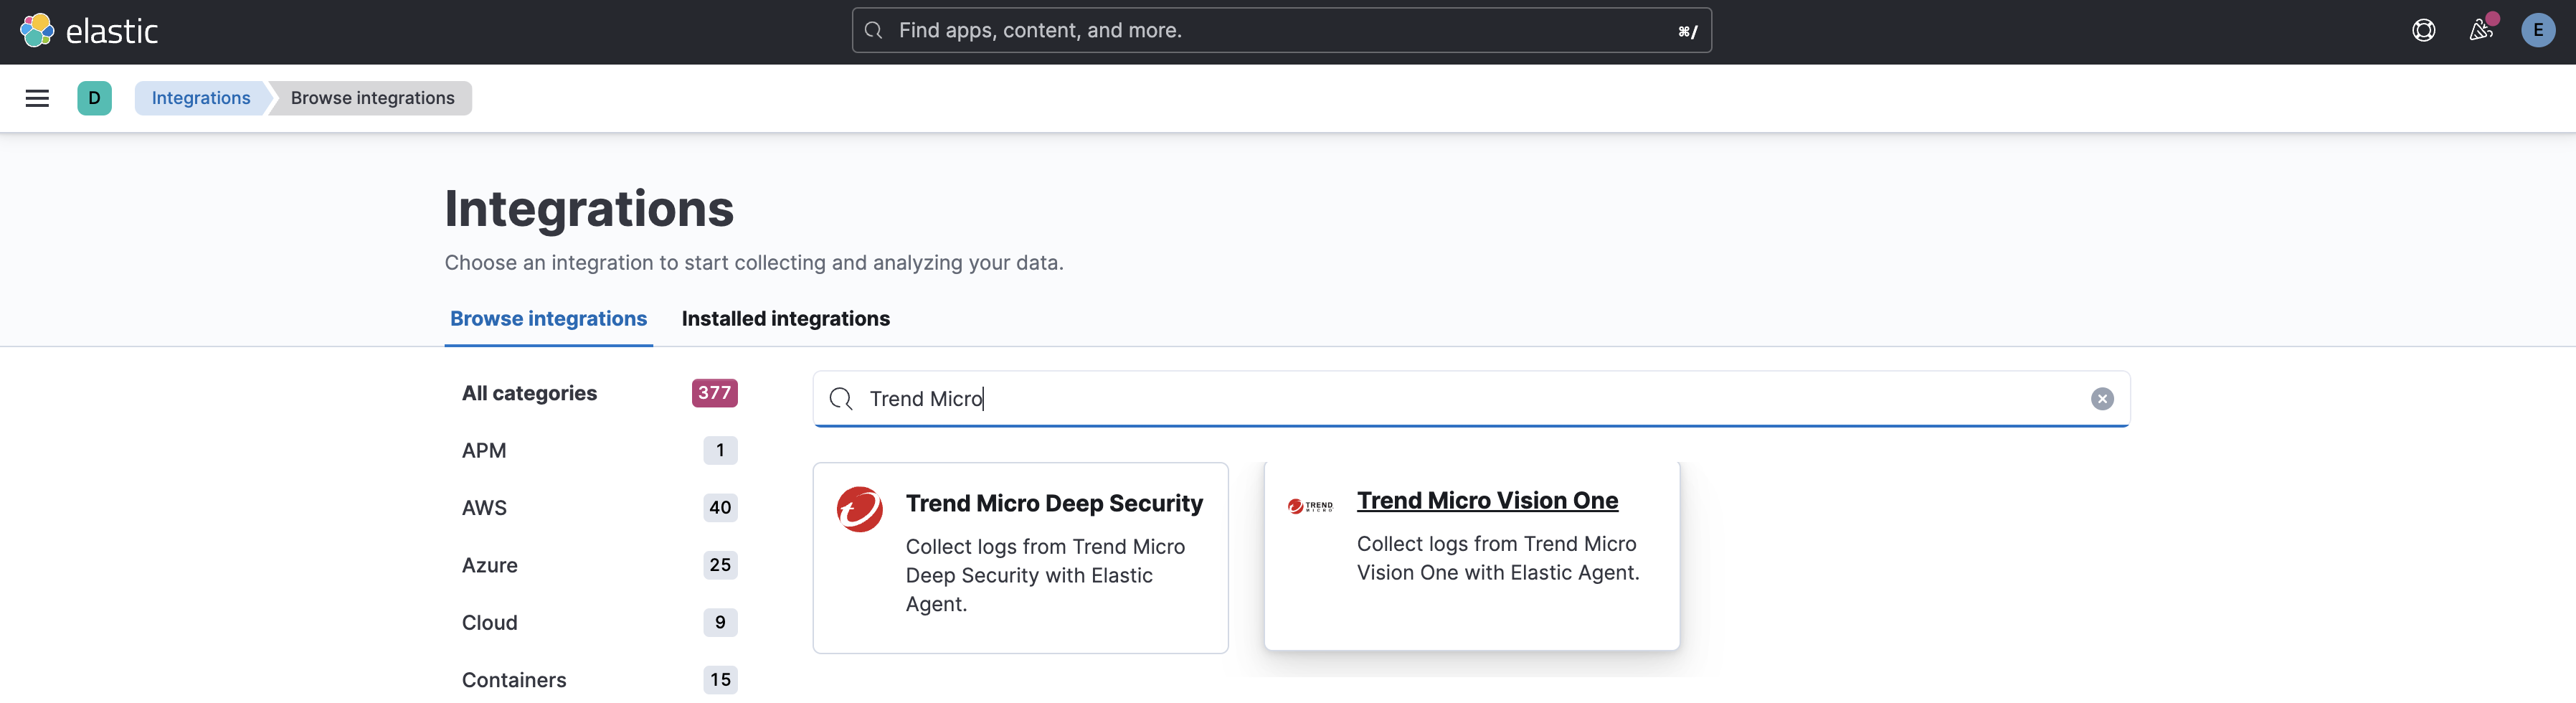Open Trend Micro Vision One link
The image size is (2576, 703).
click(1487, 501)
